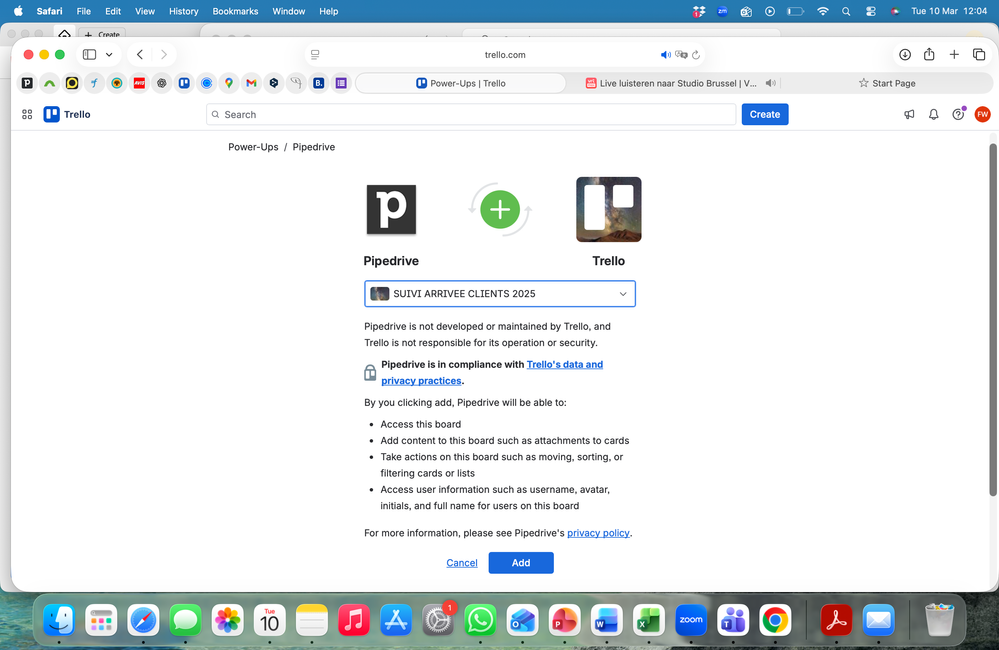Viewport: 999px width, 650px height.
Task: Mute the Studio Brussel tab audio
Action: 770,83
